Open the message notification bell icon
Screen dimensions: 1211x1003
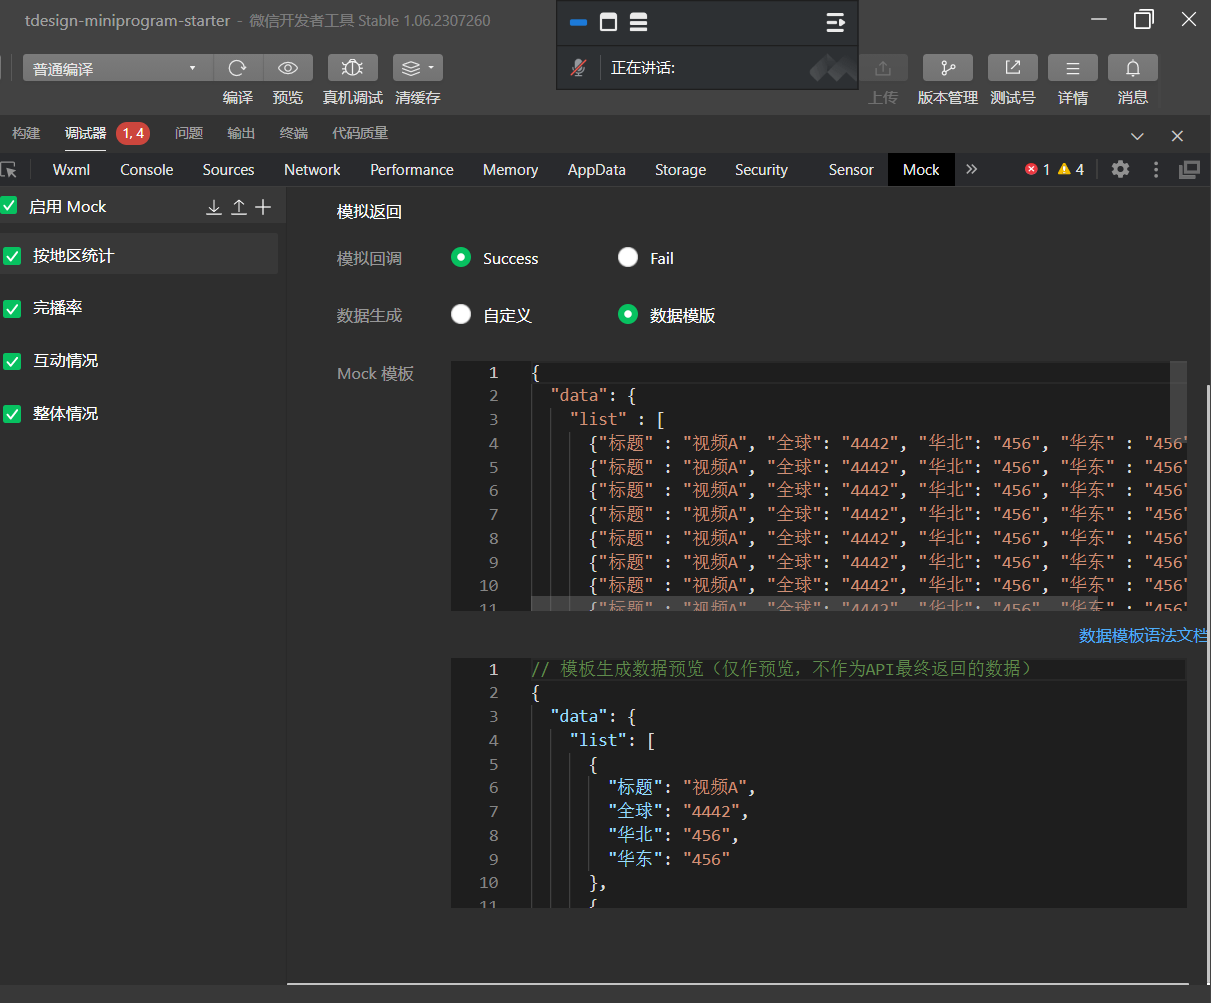[1132, 68]
